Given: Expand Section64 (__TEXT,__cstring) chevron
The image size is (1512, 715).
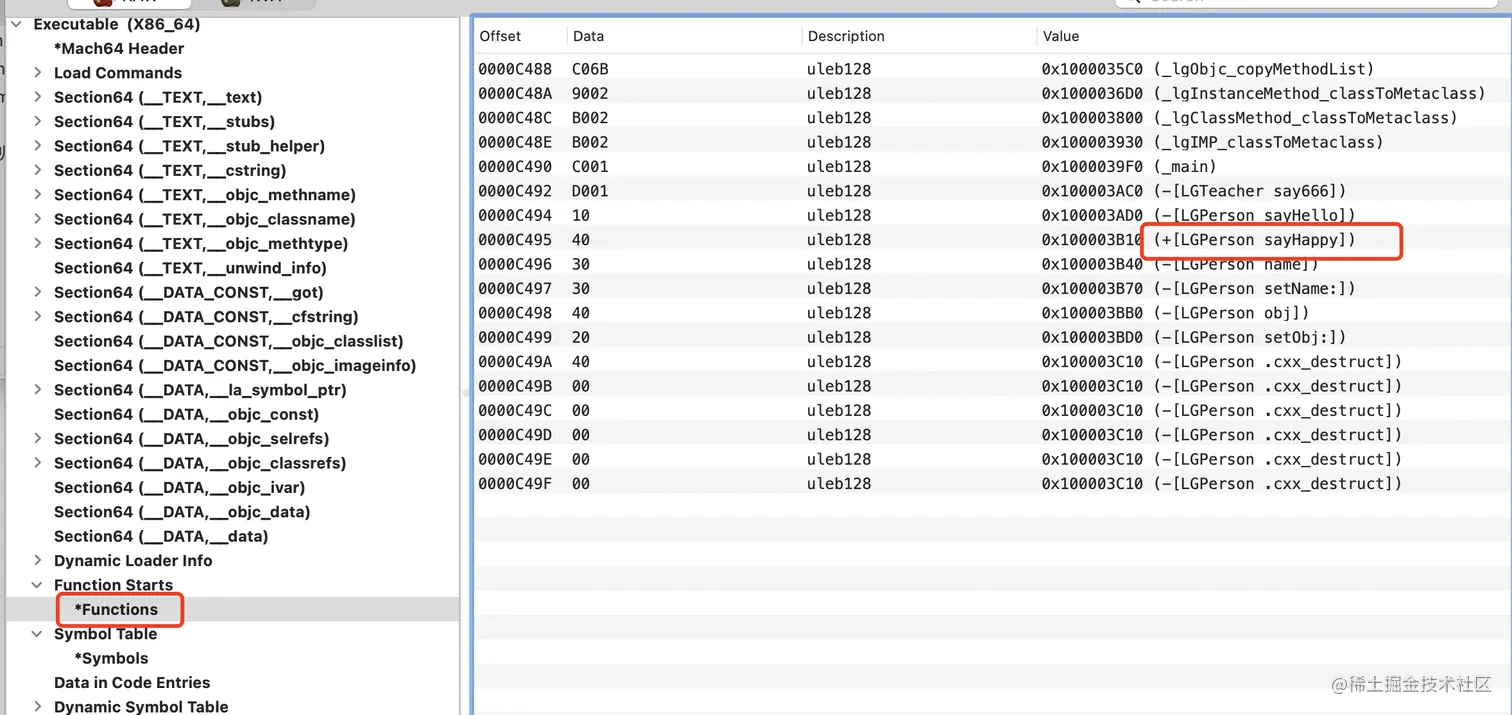Looking at the screenshot, I should point(37,170).
